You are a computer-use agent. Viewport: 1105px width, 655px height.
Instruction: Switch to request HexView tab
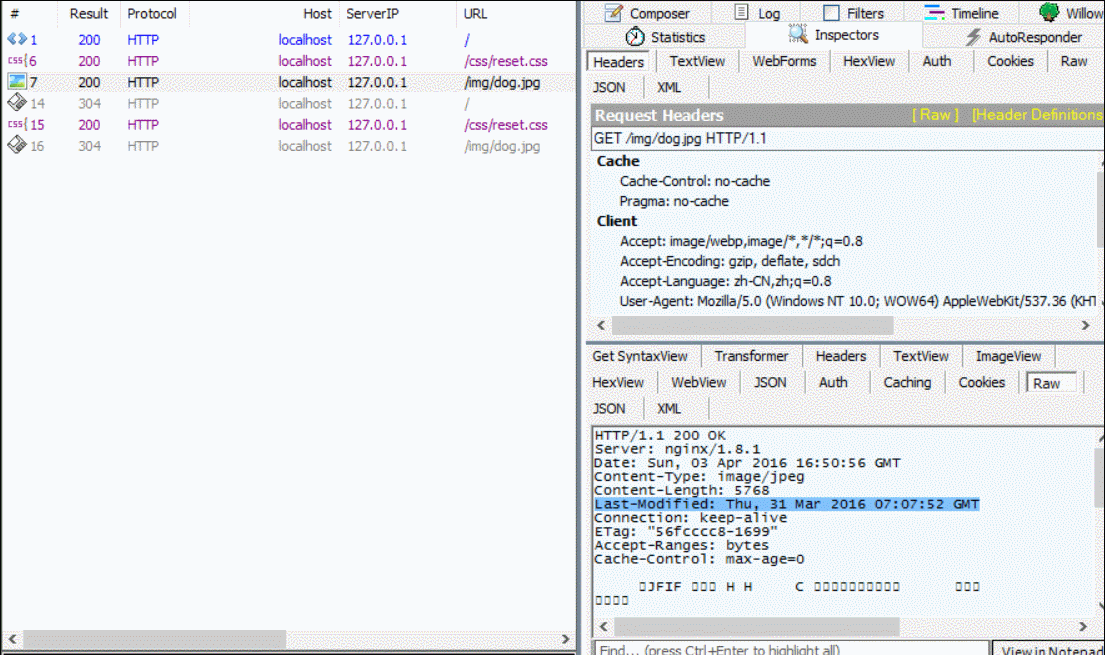868,61
